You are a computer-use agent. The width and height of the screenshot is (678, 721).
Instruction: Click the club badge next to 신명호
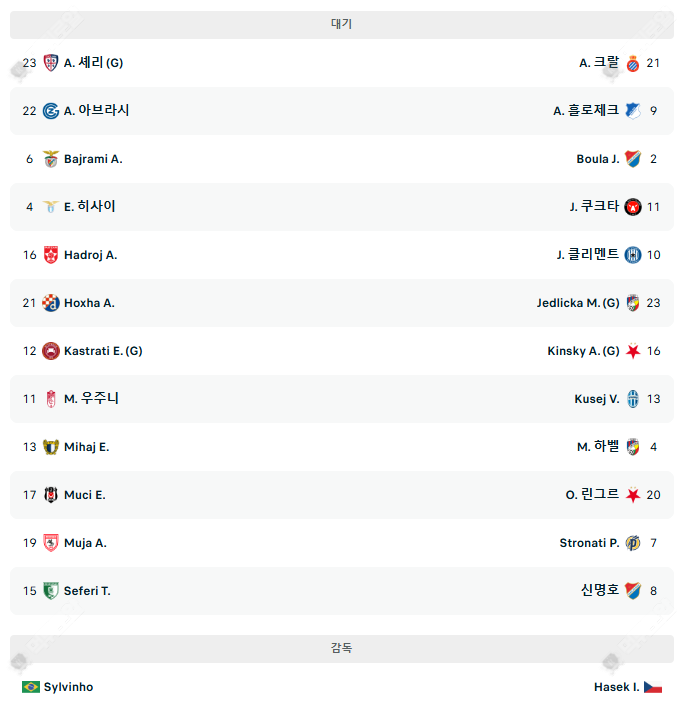pyautogui.click(x=633, y=591)
